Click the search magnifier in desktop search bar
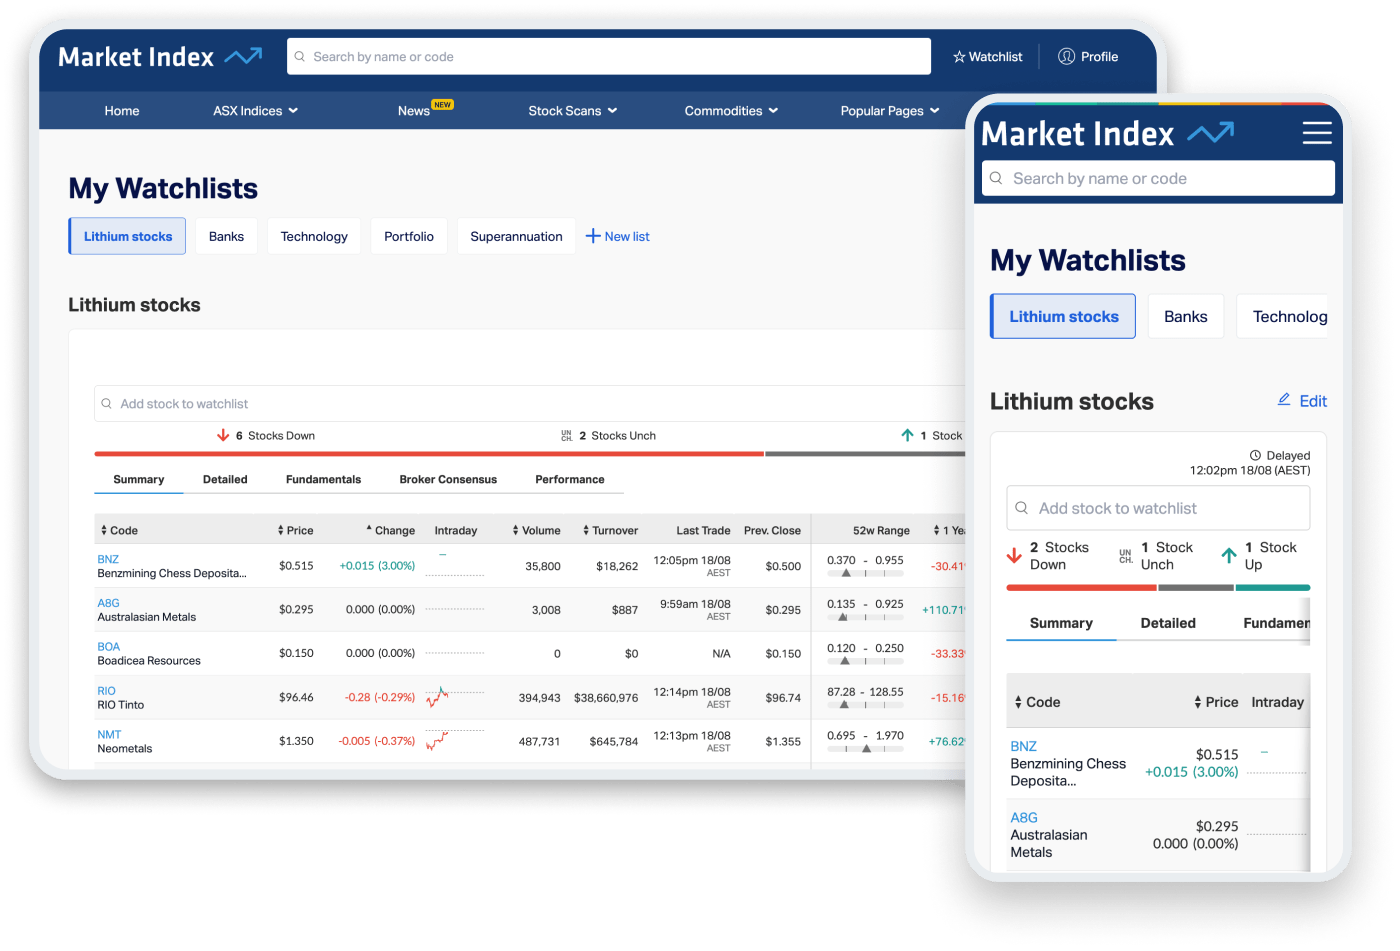 click(x=300, y=57)
